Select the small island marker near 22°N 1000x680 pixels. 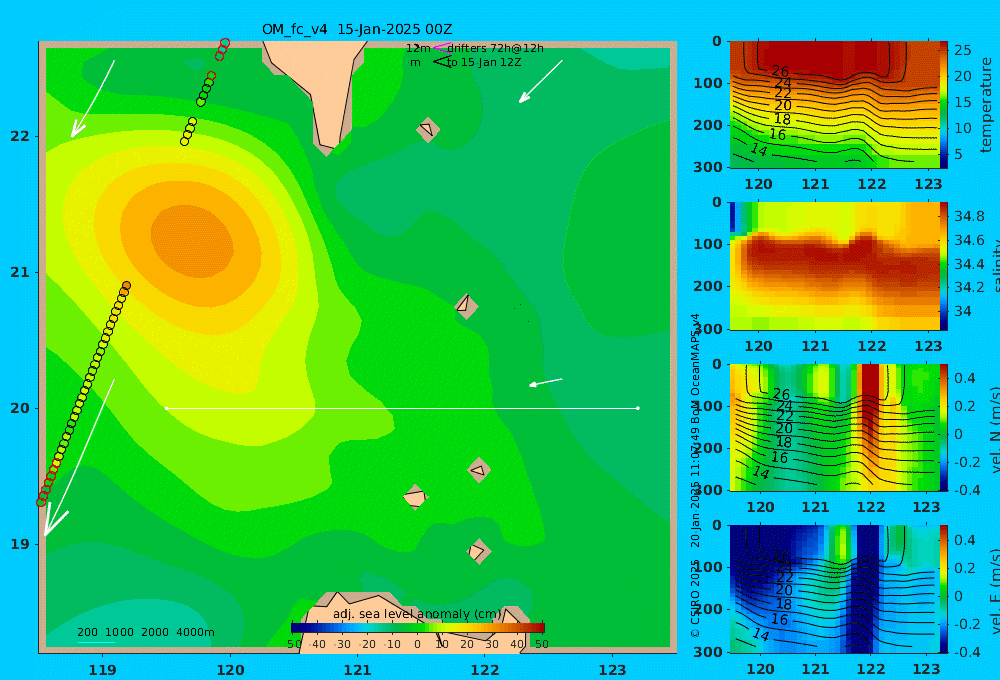(x=428, y=129)
